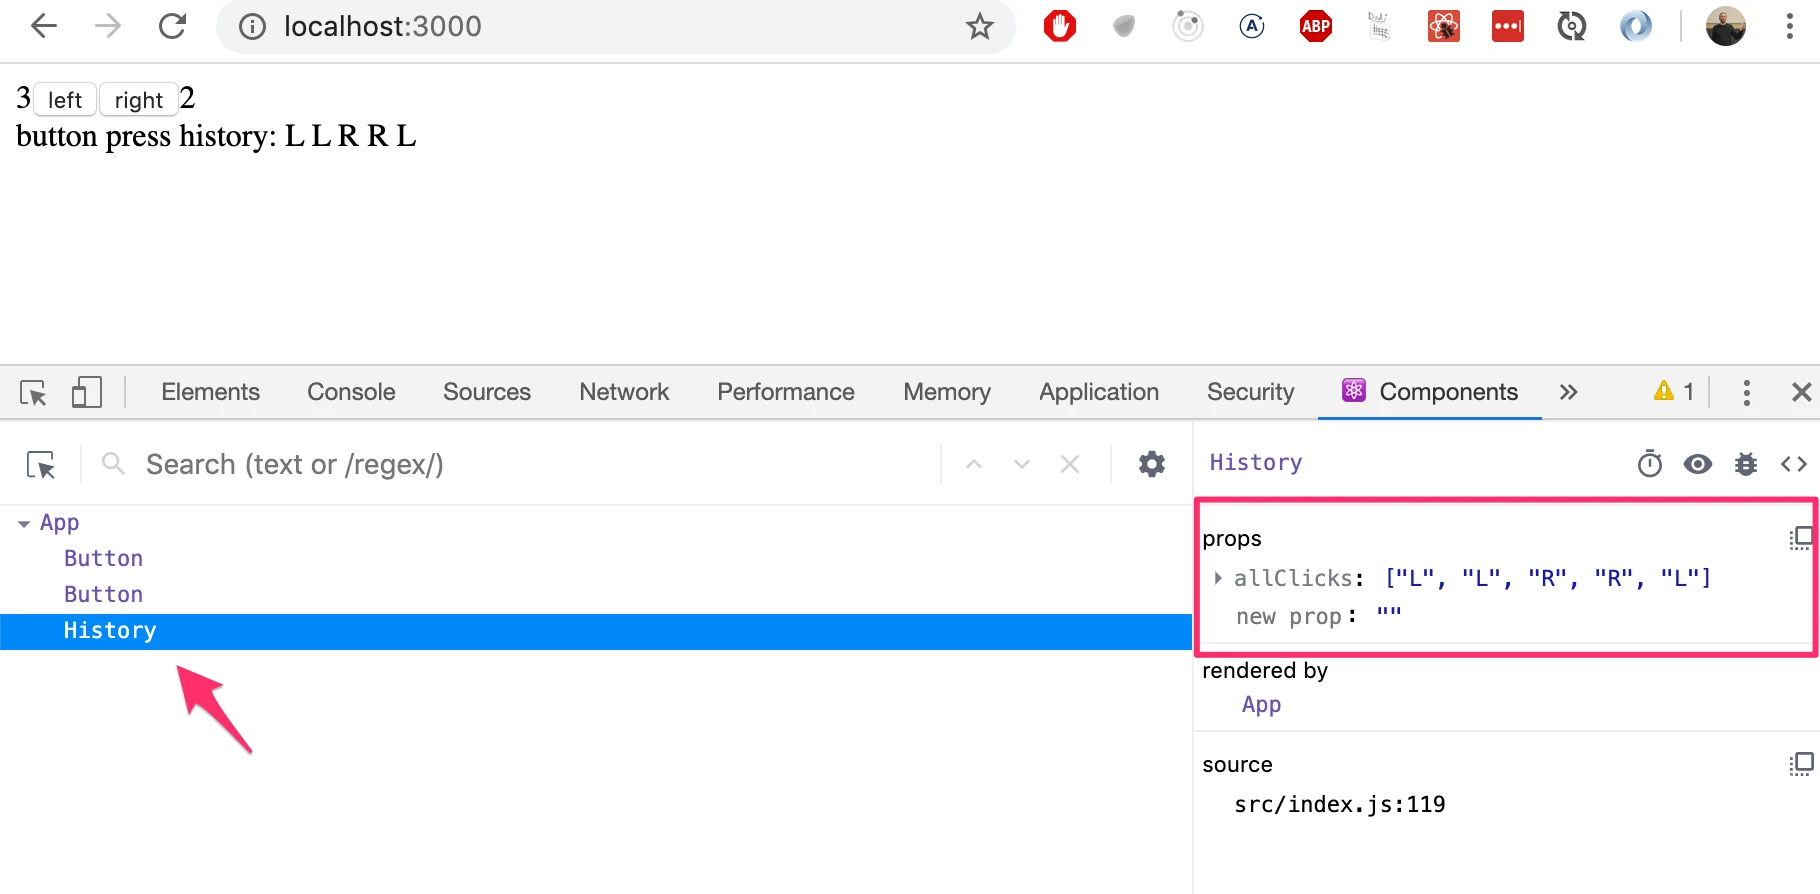Screen dimensions: 1820x894
Task: Click the warnings count indicator
Action: pos(1674,392)
